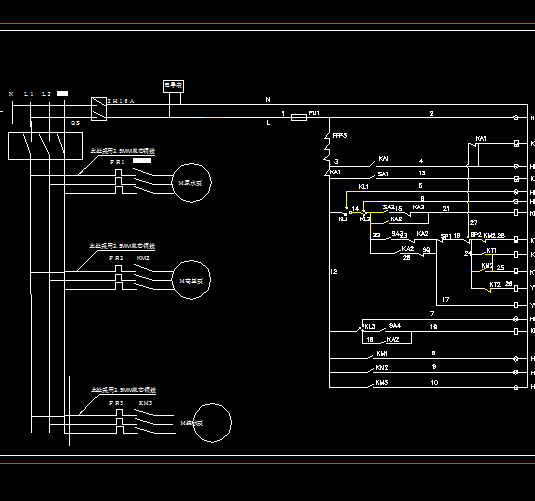Select the "SA4" switch label
The height and width of the screenshot is (501, 535).
[395, 326]
